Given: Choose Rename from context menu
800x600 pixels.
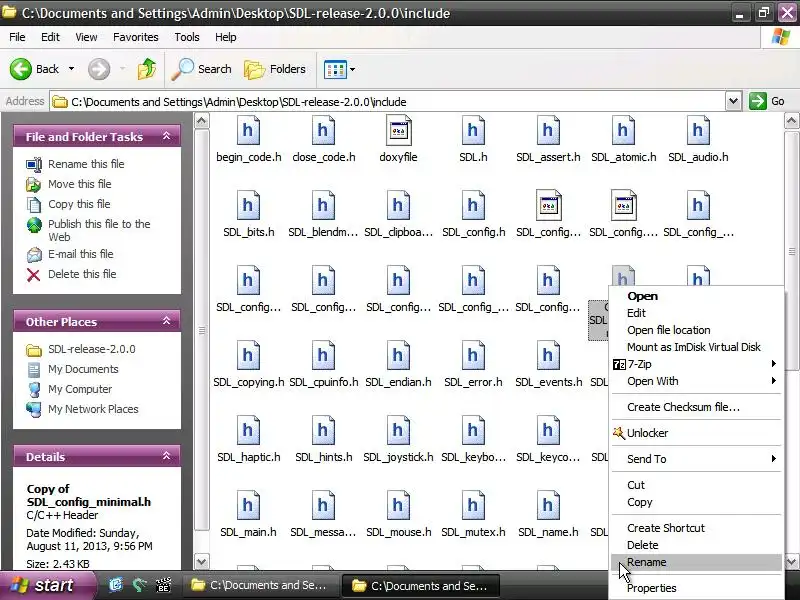Looking at the screenshot, I should tap(696, 562).
